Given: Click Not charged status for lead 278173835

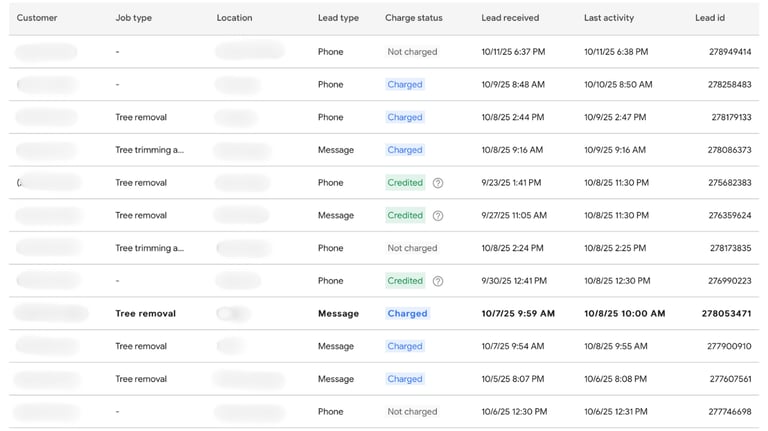Looking at the screenshot, I should pyautogui.click(x=412, y=248).
